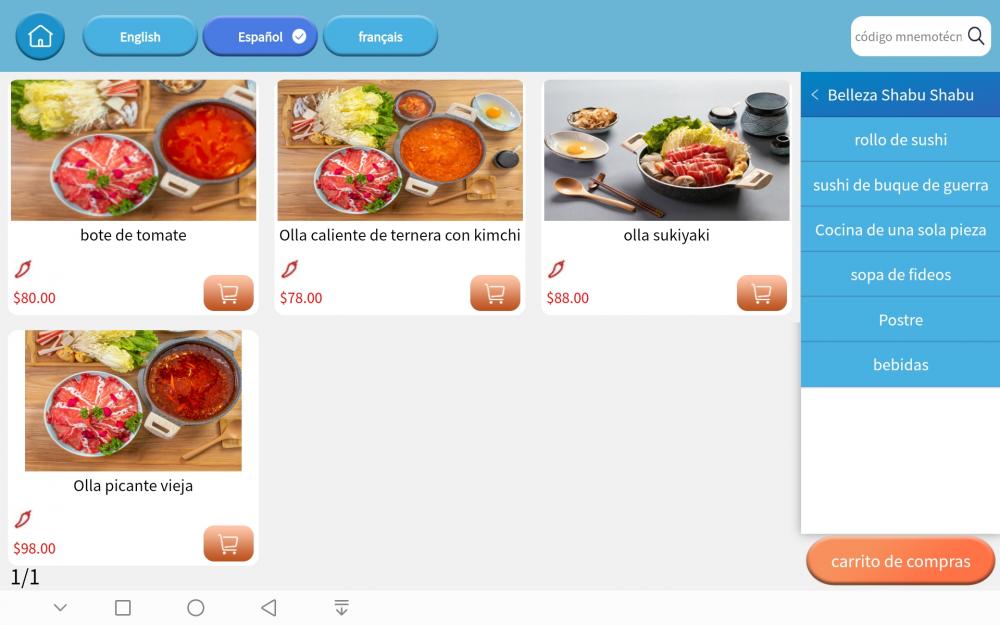Add Olla caliente de ternera con kimchi to cart

495,293
